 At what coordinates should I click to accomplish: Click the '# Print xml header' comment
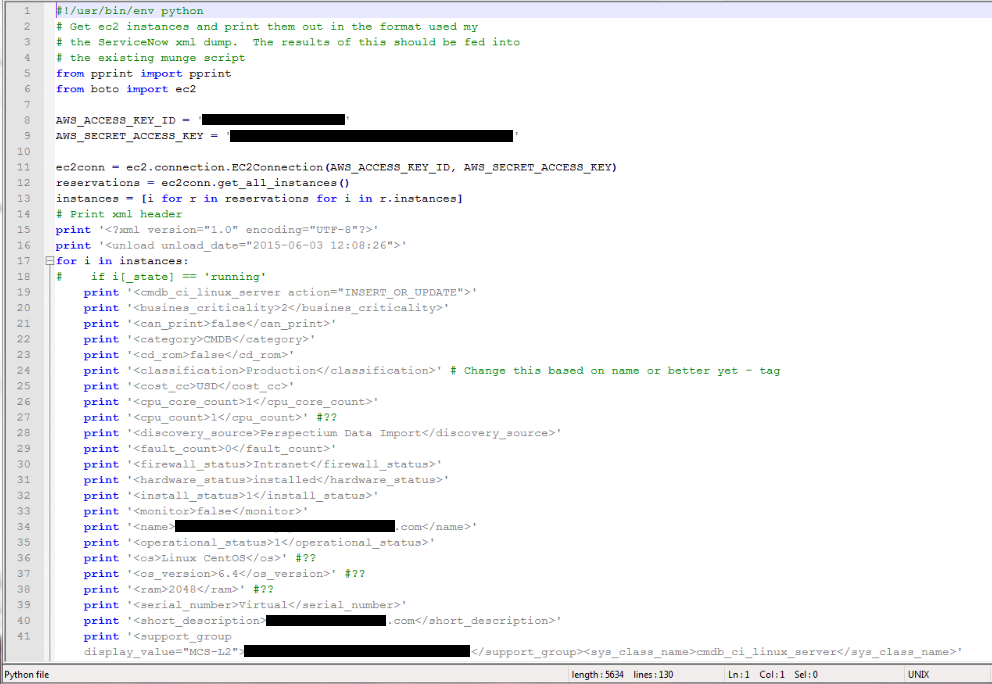tap(119, 214)
